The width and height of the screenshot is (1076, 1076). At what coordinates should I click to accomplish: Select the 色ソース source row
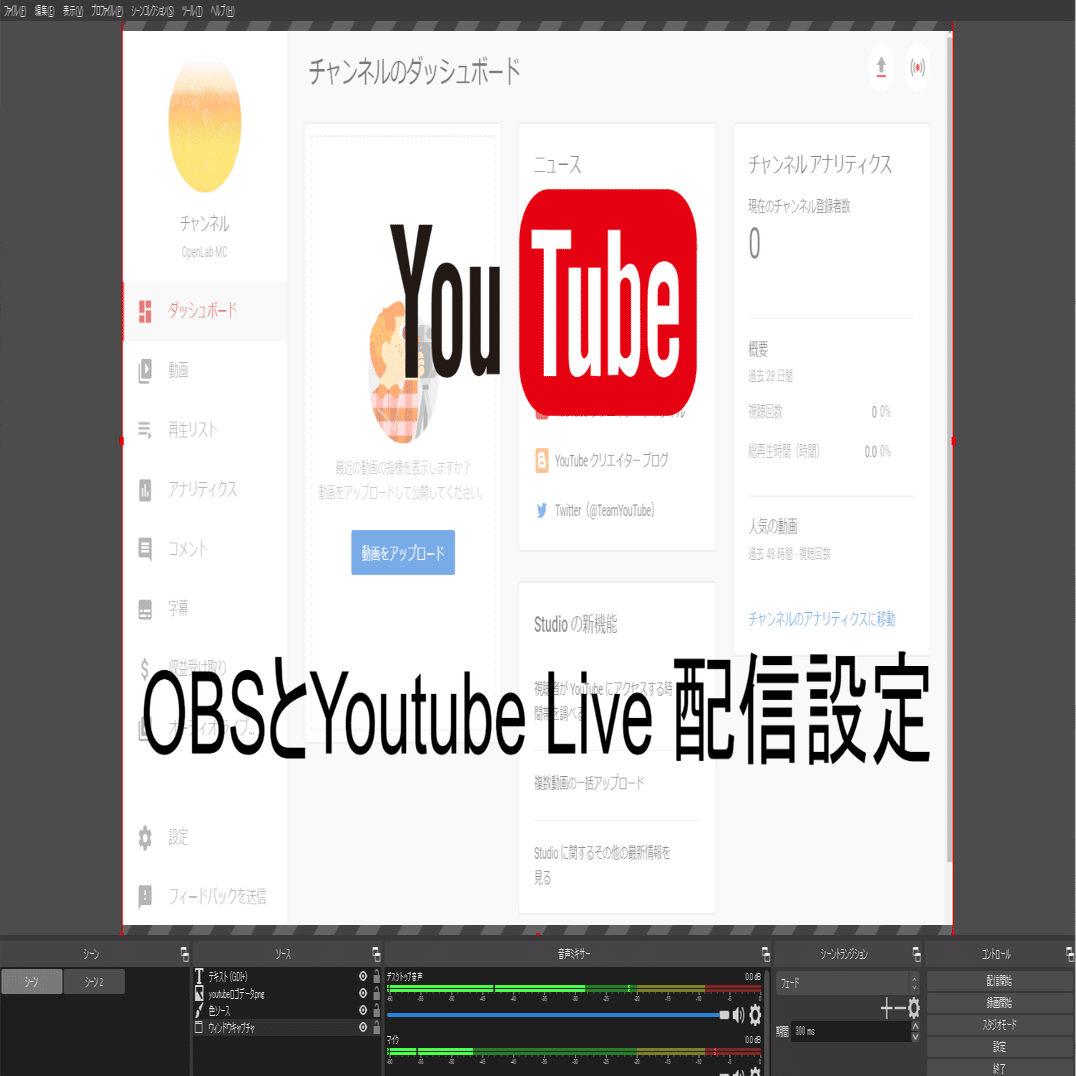[x=287, y=1011]
